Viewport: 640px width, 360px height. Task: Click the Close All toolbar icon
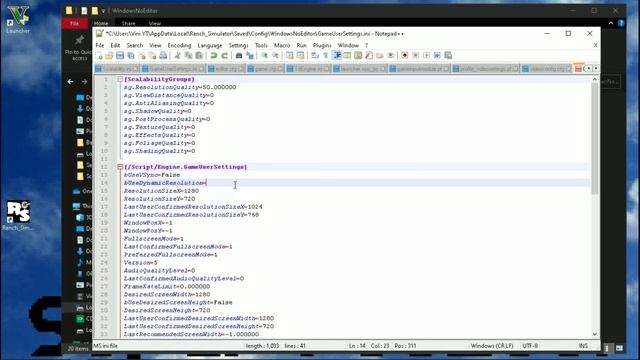tap(153, 56)
